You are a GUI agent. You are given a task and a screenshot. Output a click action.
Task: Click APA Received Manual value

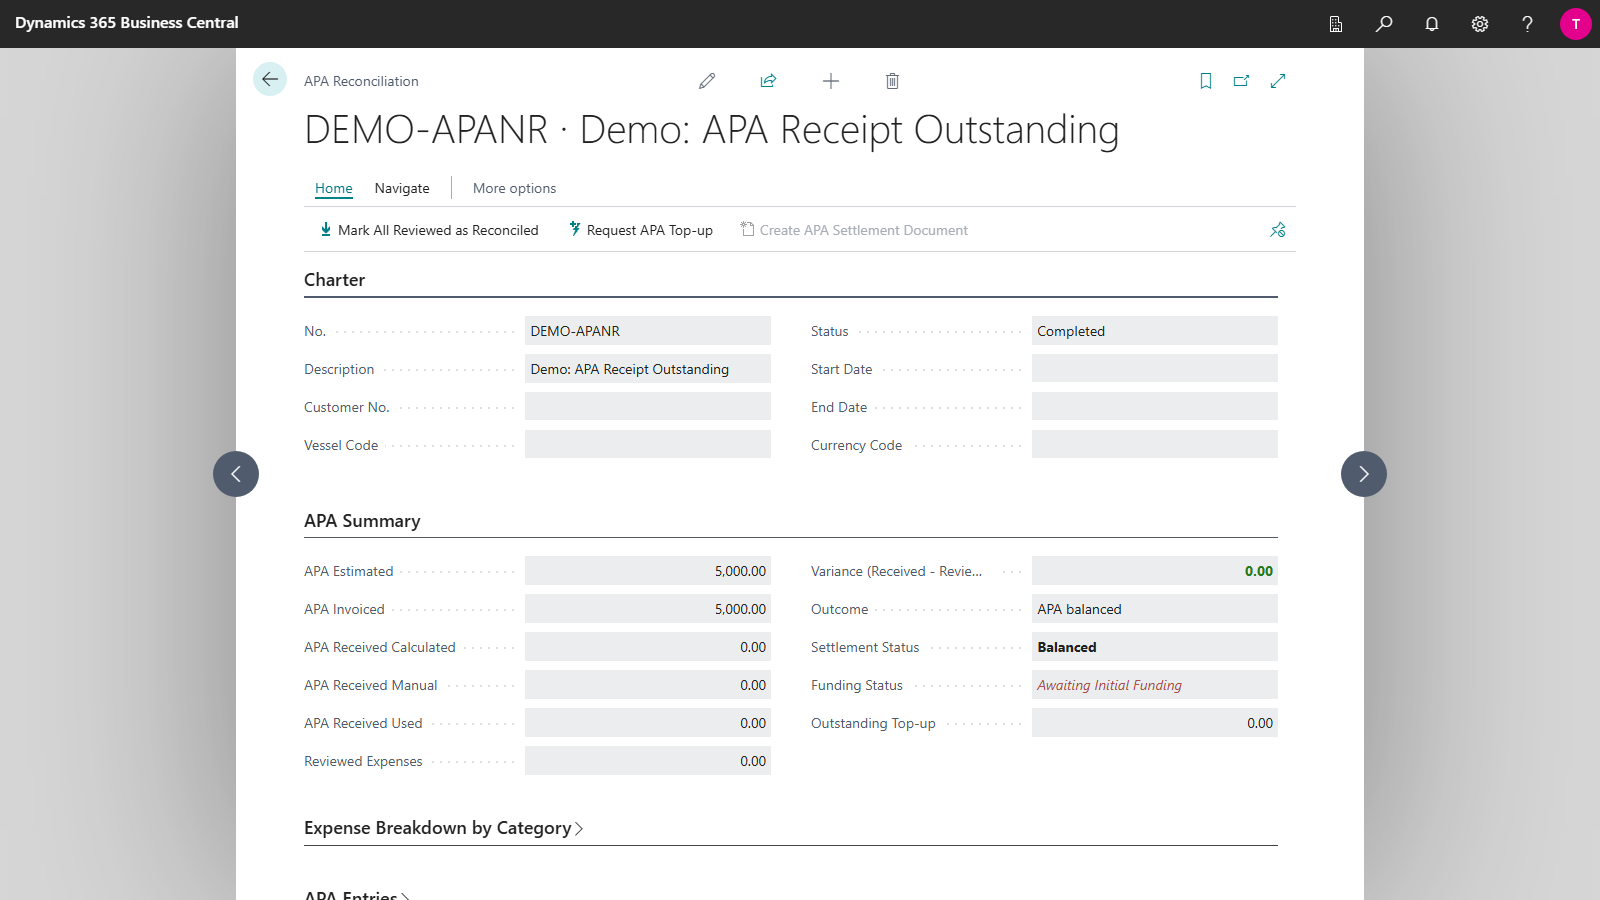click(648, 685)
